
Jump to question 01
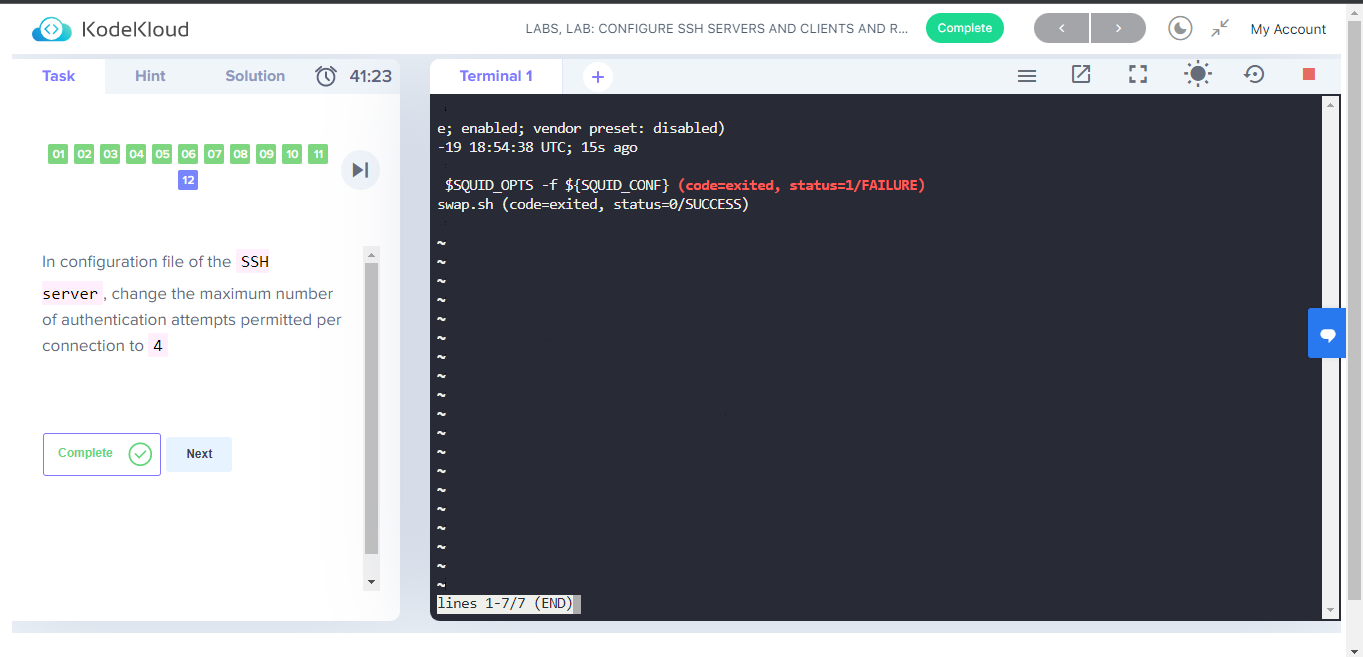[58, 154]
